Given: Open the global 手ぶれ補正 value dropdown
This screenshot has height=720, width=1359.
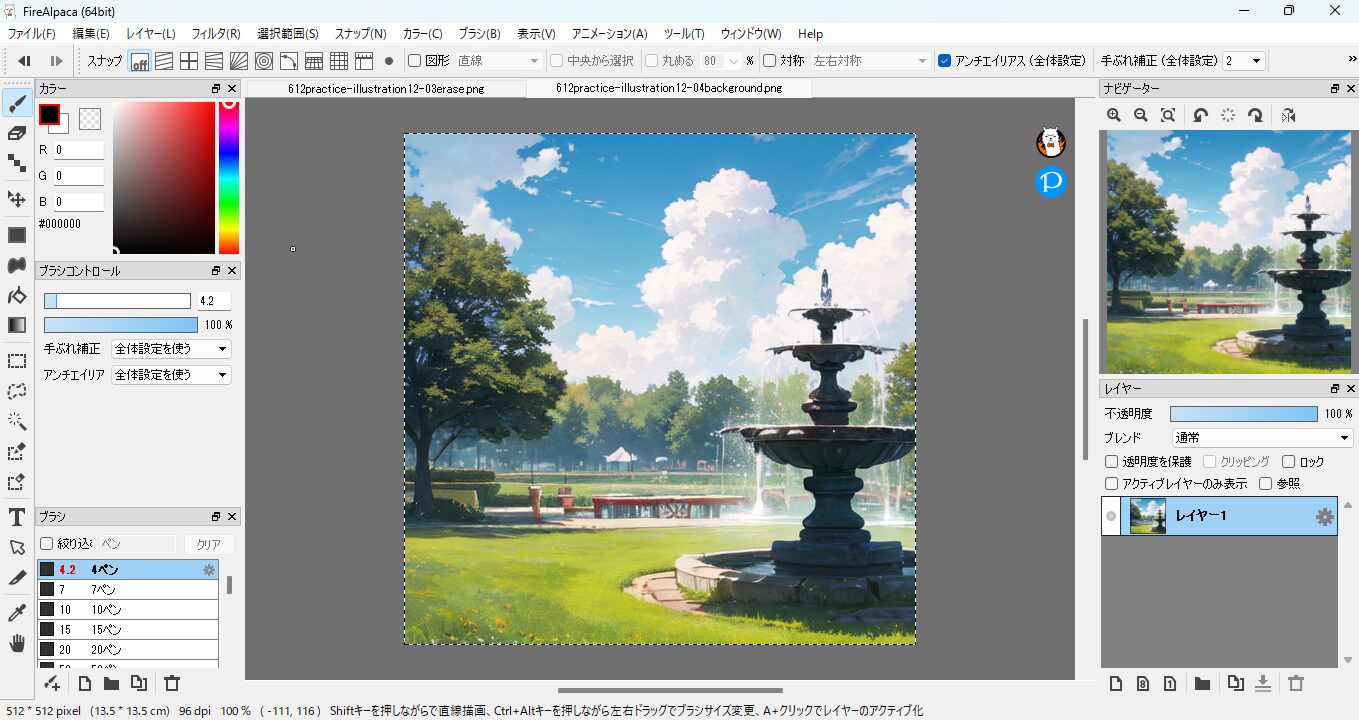Looking at the screenshot, I should tap(1244, 61).
